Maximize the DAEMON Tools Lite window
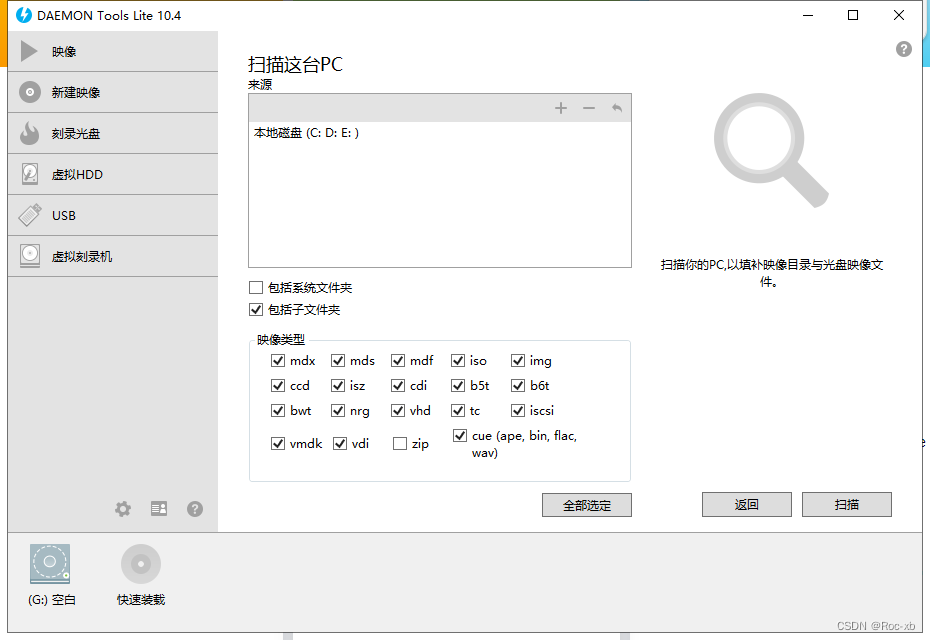 [853, 15]
